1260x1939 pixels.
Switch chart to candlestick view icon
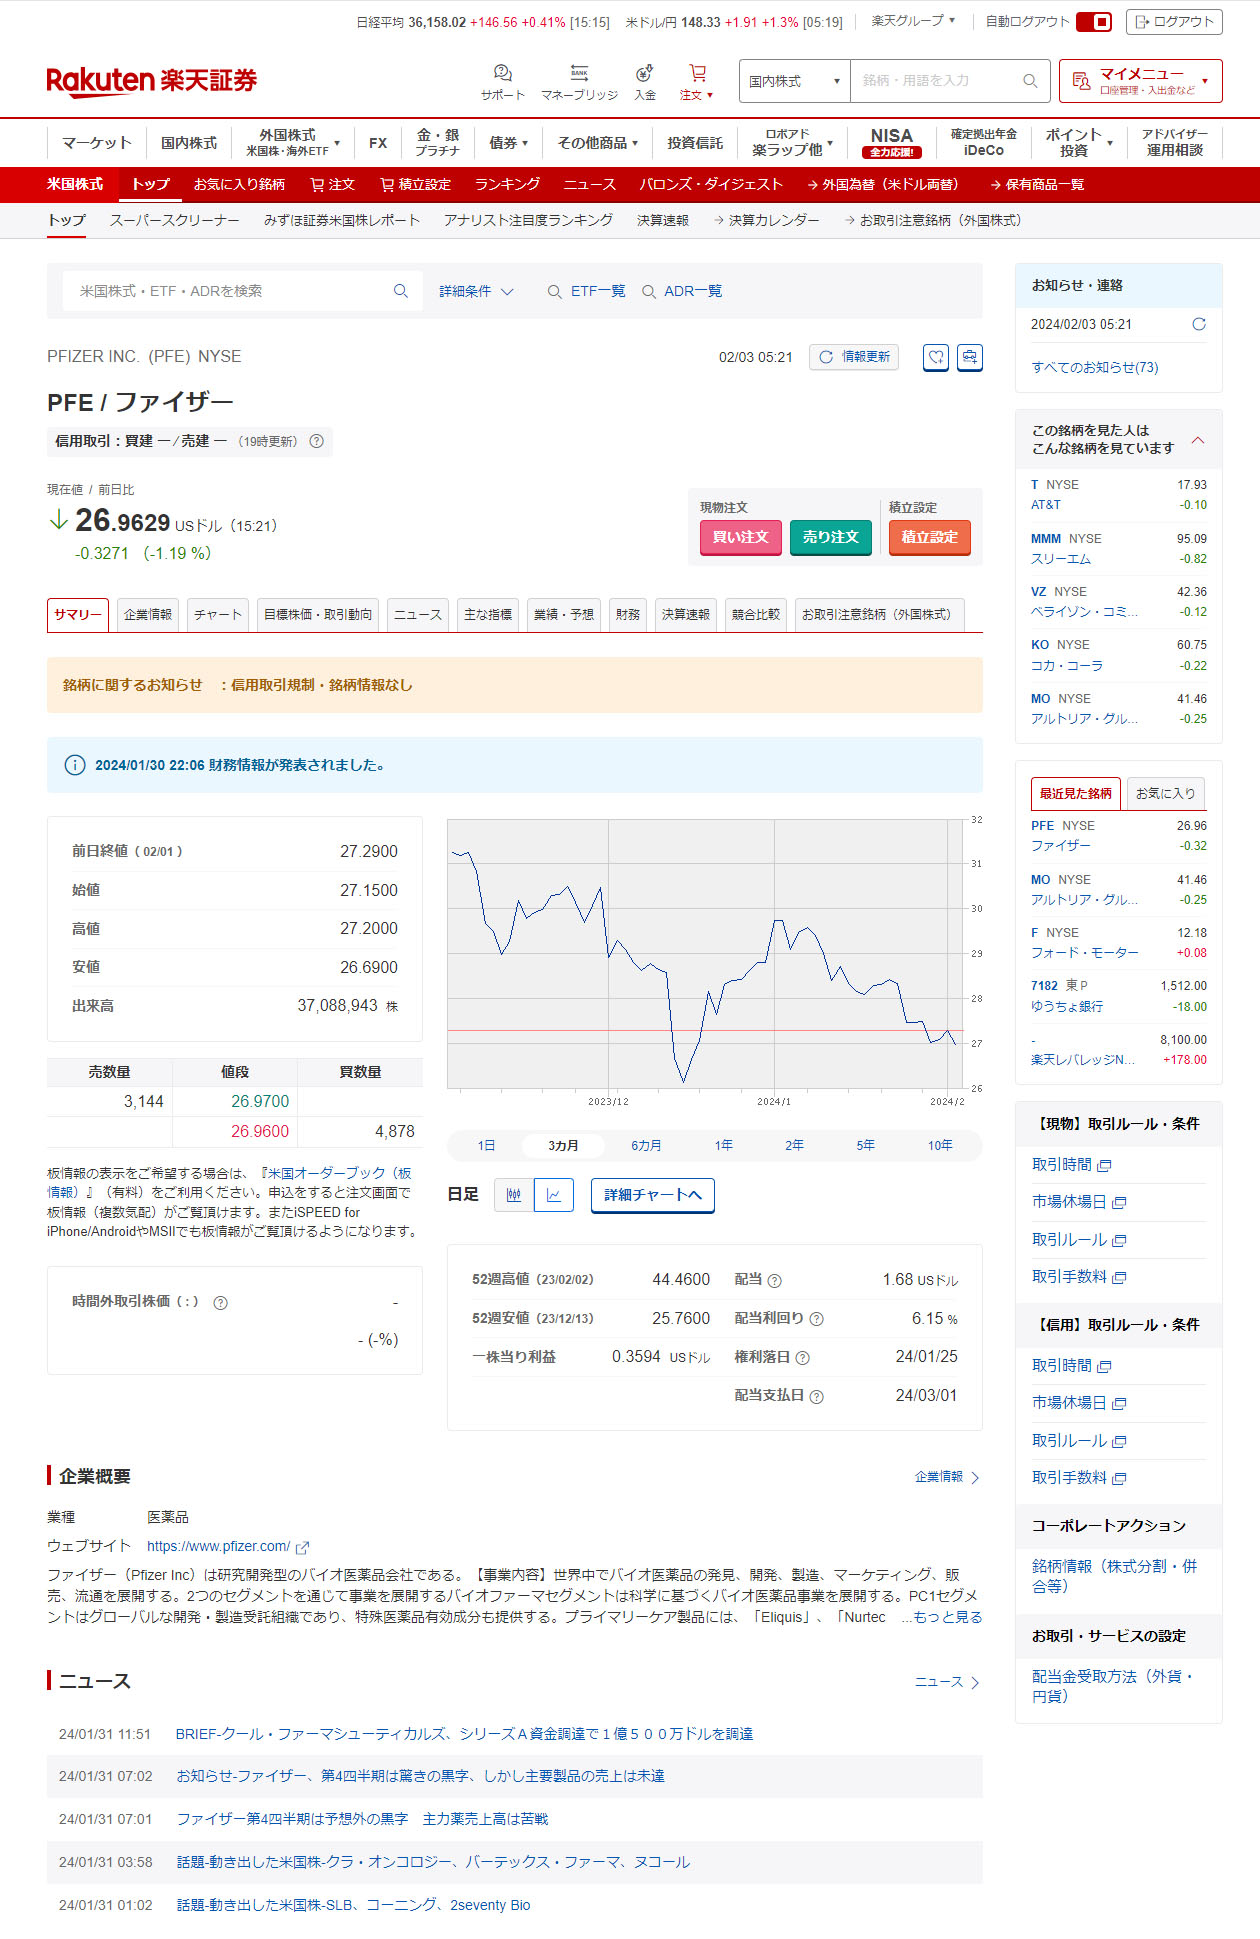point(514,1195)
